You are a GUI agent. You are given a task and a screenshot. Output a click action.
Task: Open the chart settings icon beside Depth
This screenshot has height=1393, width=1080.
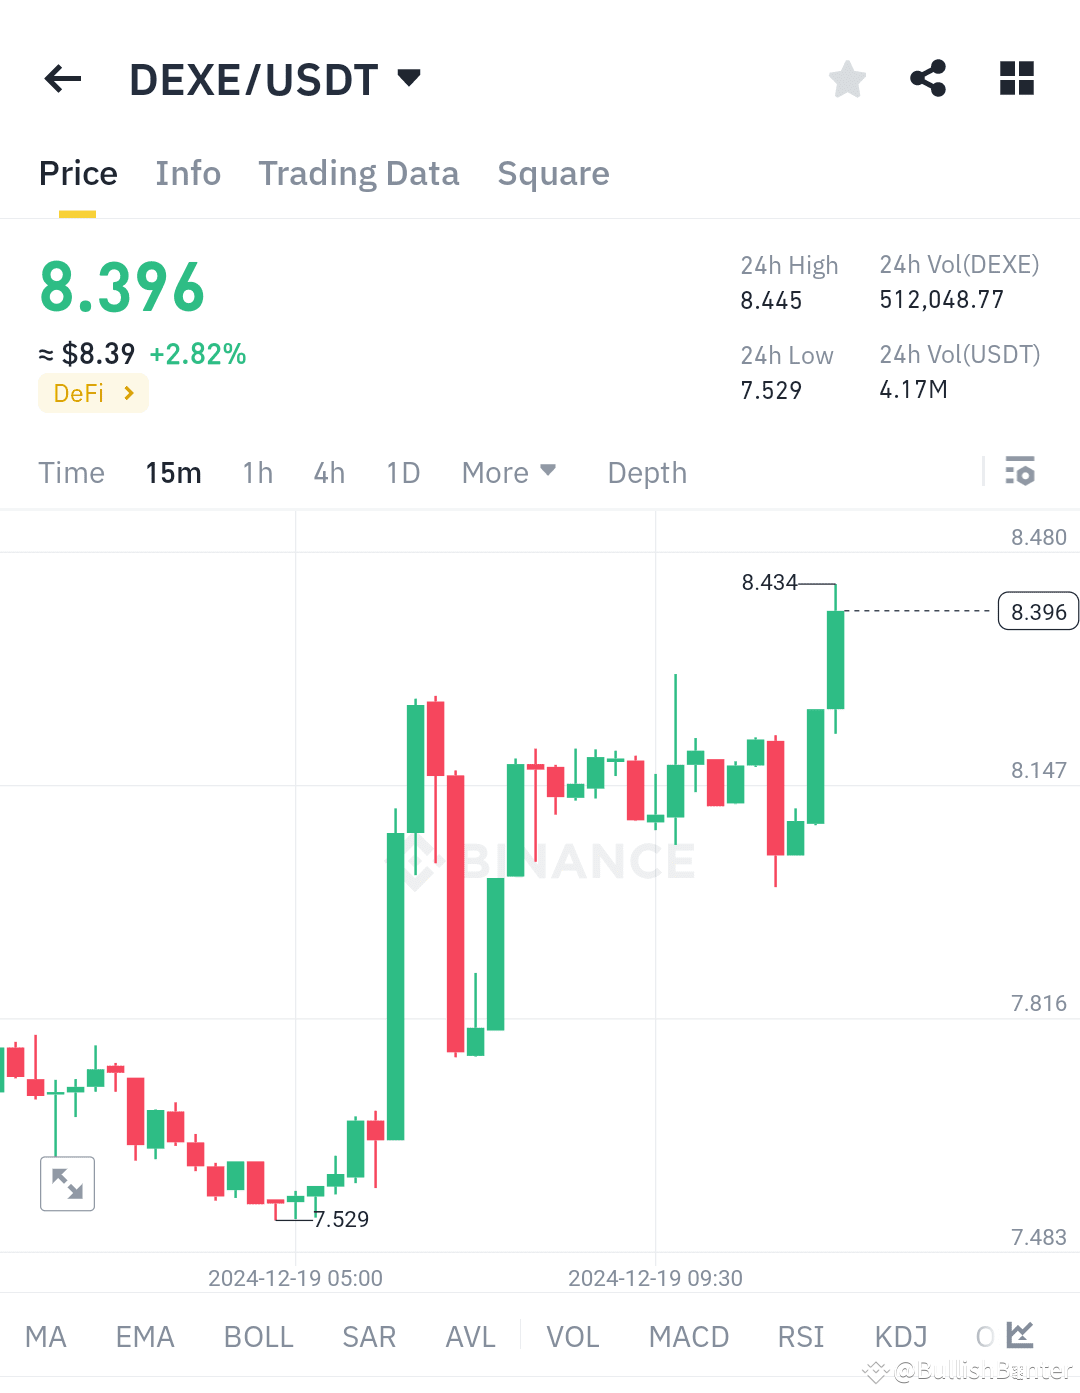click(1020, 471)
